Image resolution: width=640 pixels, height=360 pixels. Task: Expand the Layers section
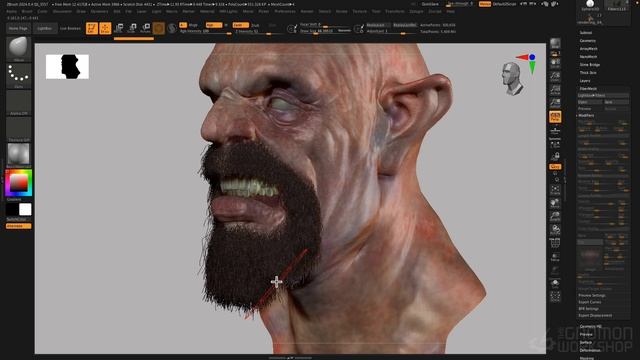coord(585,81)
